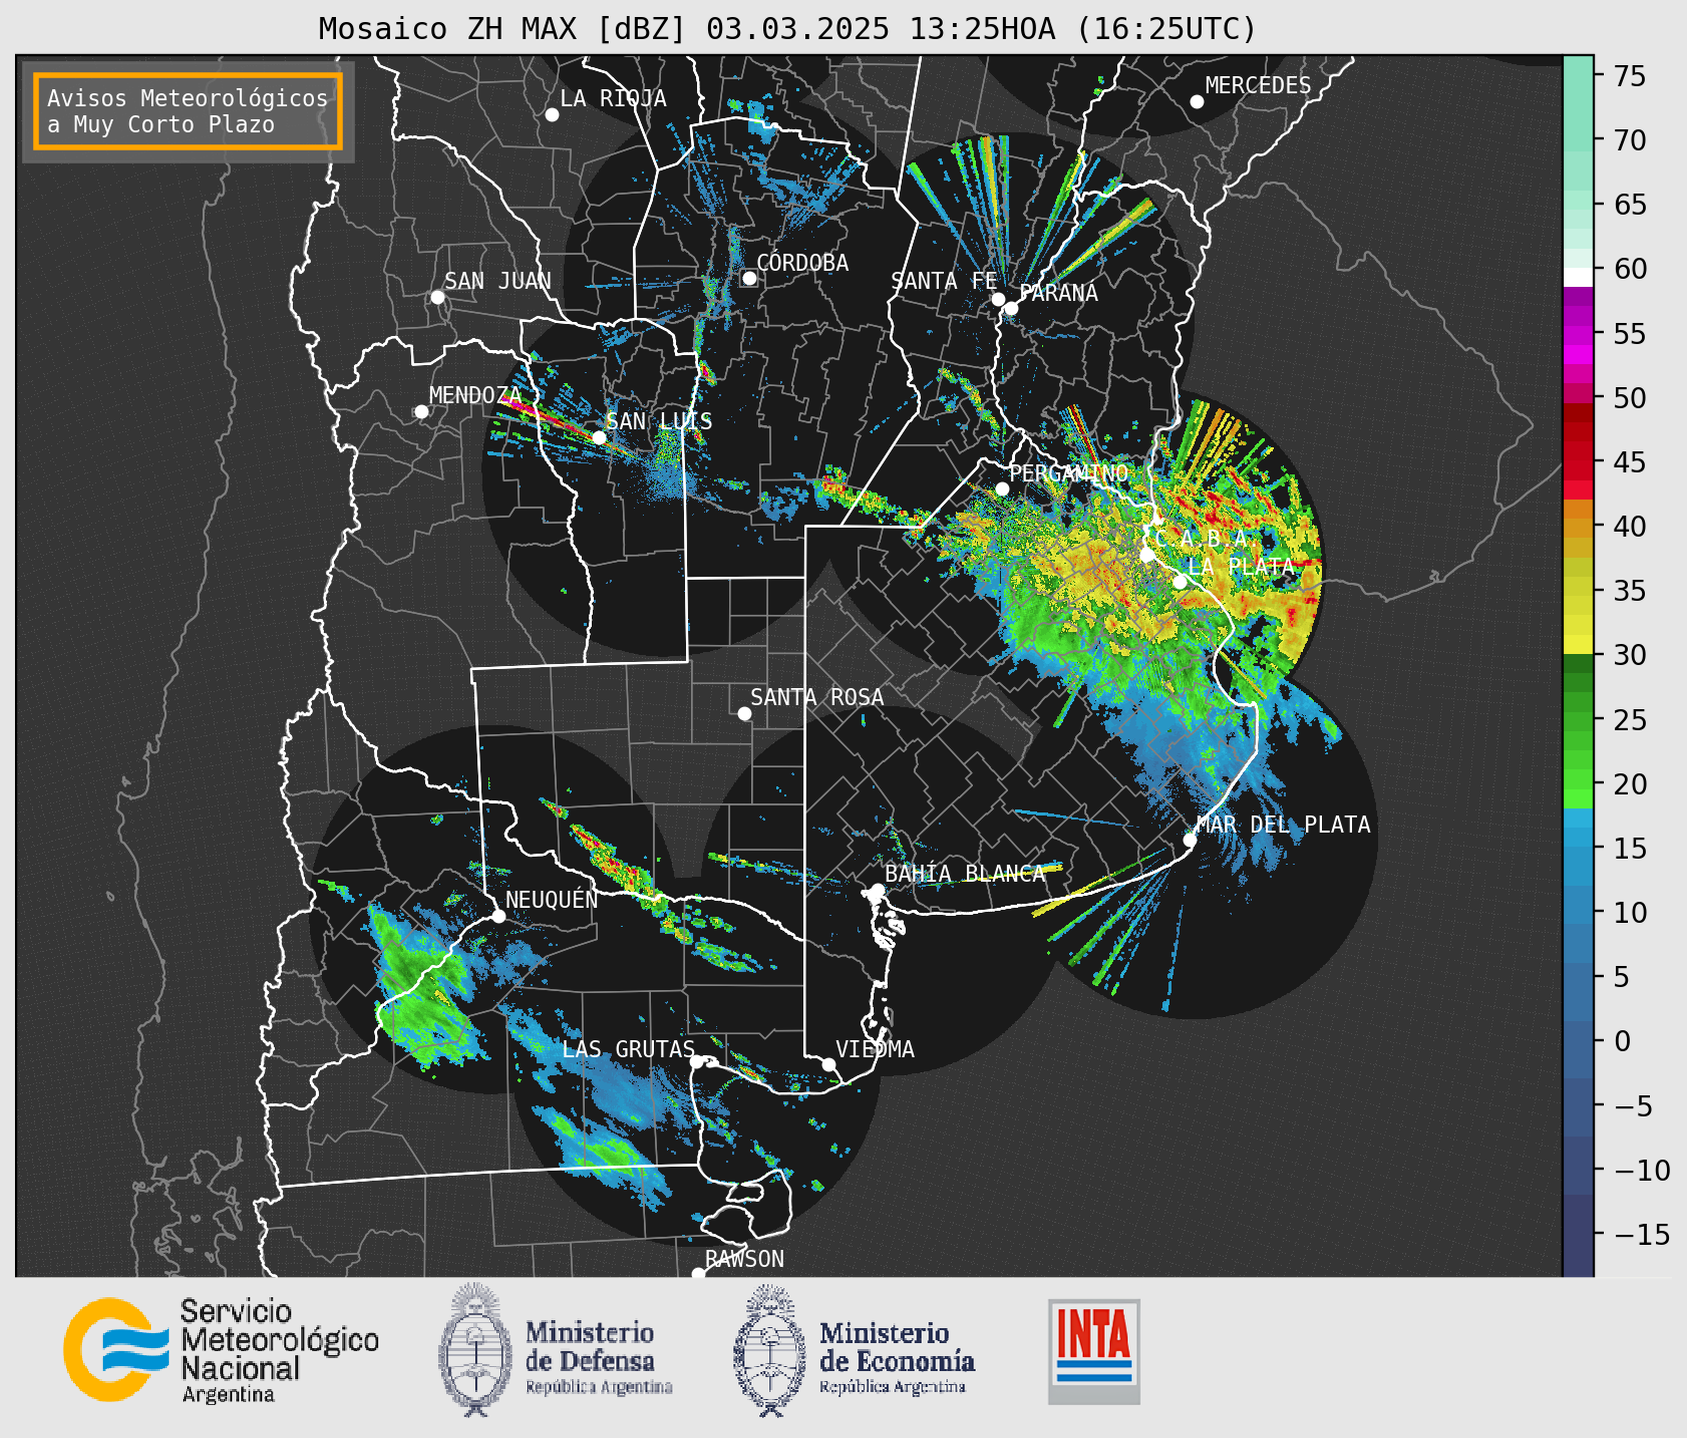1687x1438 pixels.
Task: Click the BAHÍA BLANCA label text
Action: [965, 874]
